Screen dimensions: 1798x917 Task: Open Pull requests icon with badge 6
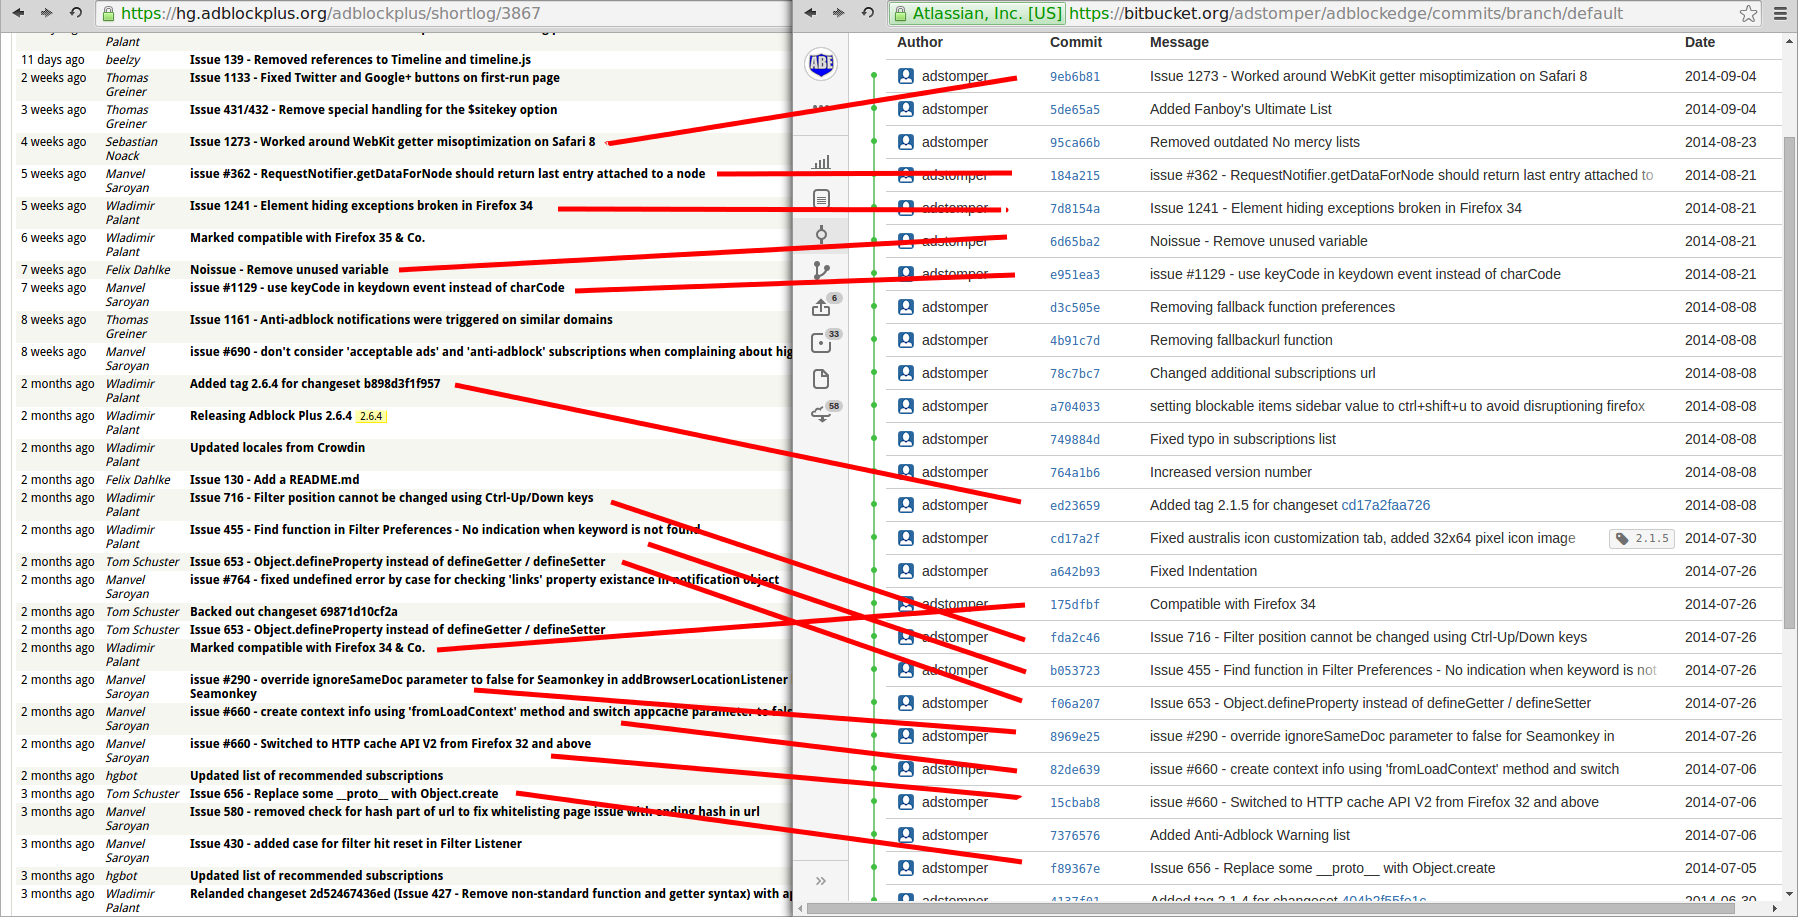tap(822, 307)
